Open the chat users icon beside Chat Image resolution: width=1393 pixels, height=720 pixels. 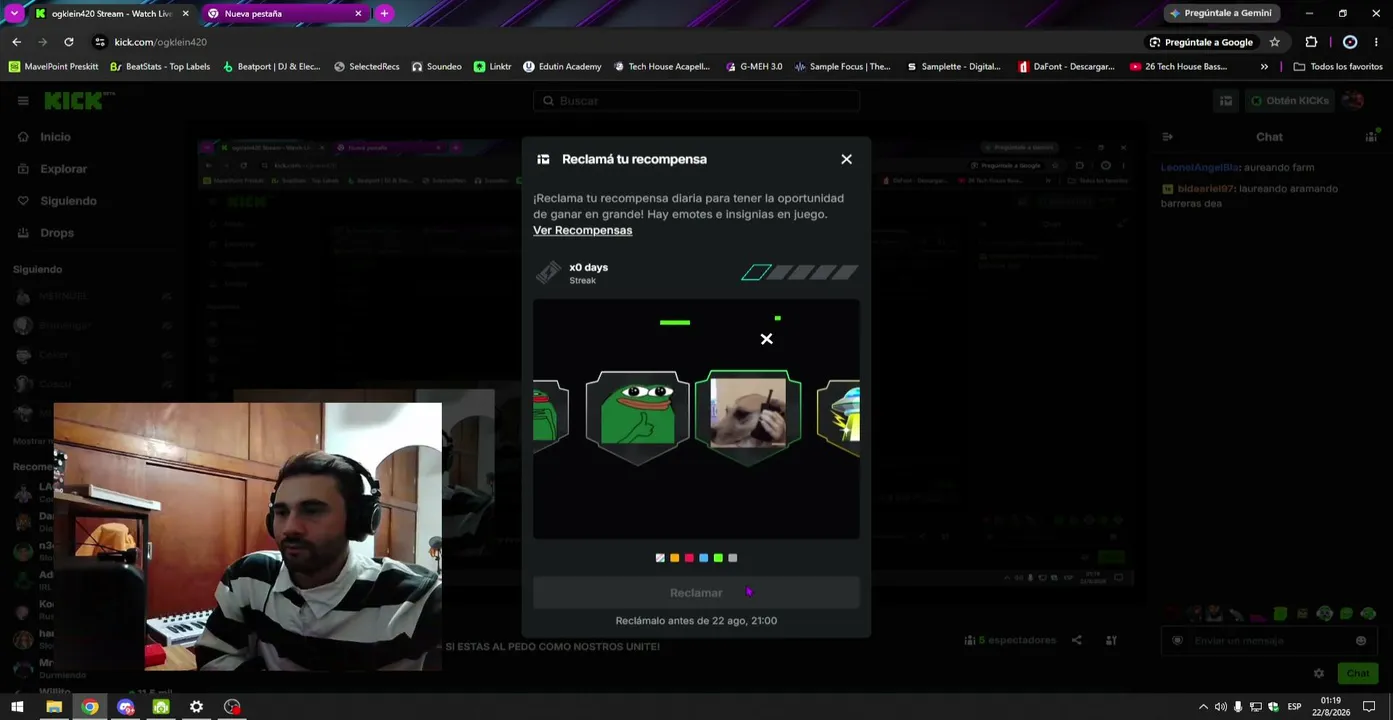pos(1371,137)
